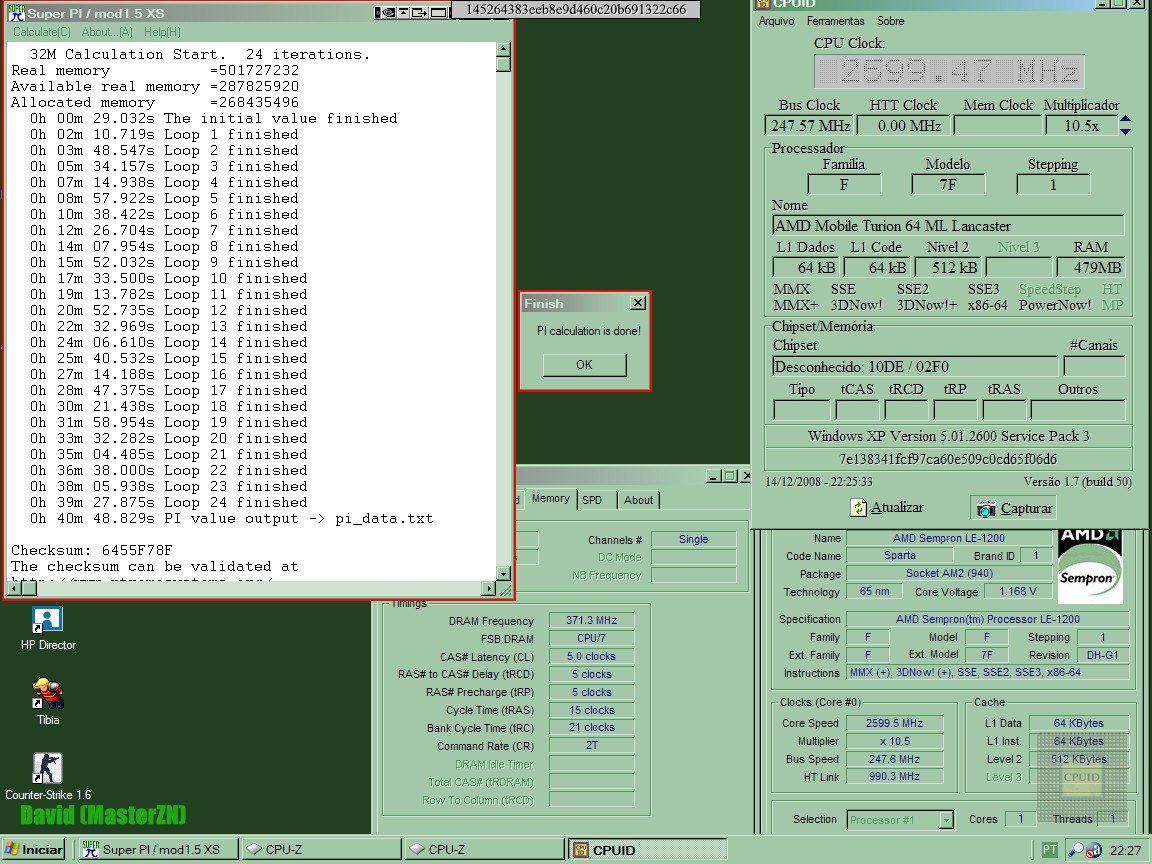This screenshot has width=1152, height=864.
Task: Click the Super PI horizontal scrollbar right arrow
Action: (x=489, y=588)
